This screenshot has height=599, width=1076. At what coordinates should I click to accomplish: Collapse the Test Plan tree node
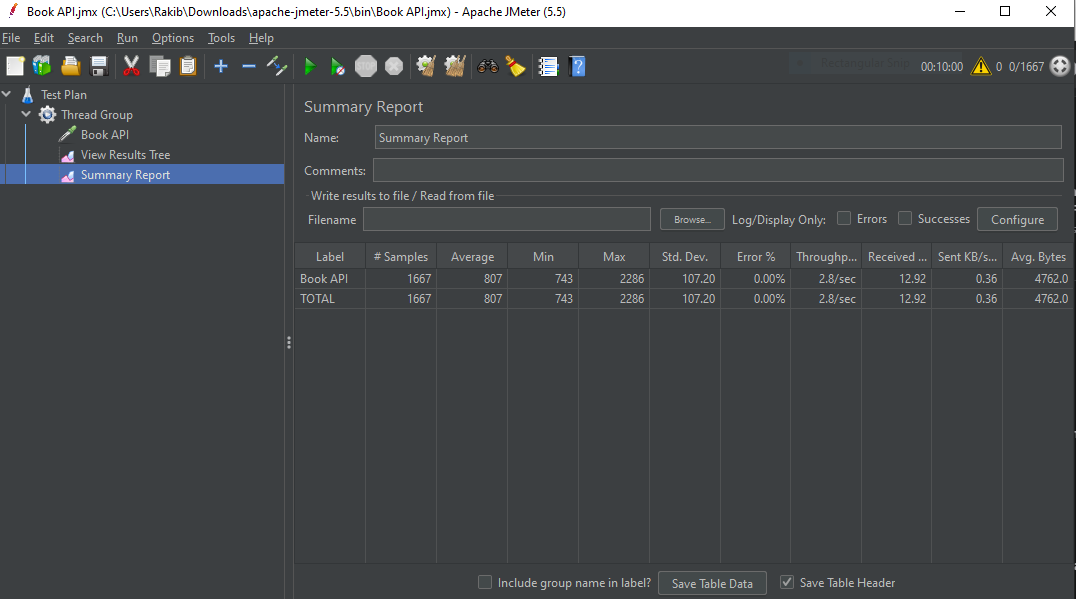coord(7,94)
